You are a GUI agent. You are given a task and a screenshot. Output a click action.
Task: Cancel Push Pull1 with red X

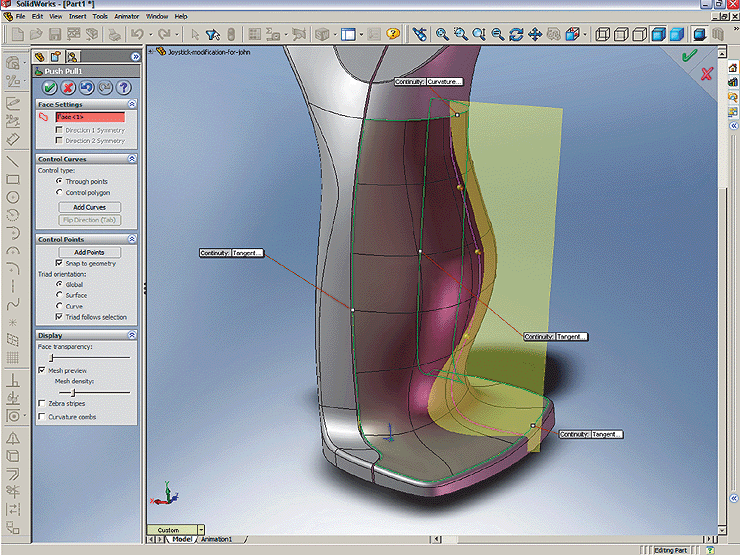[x=68, y=88]
